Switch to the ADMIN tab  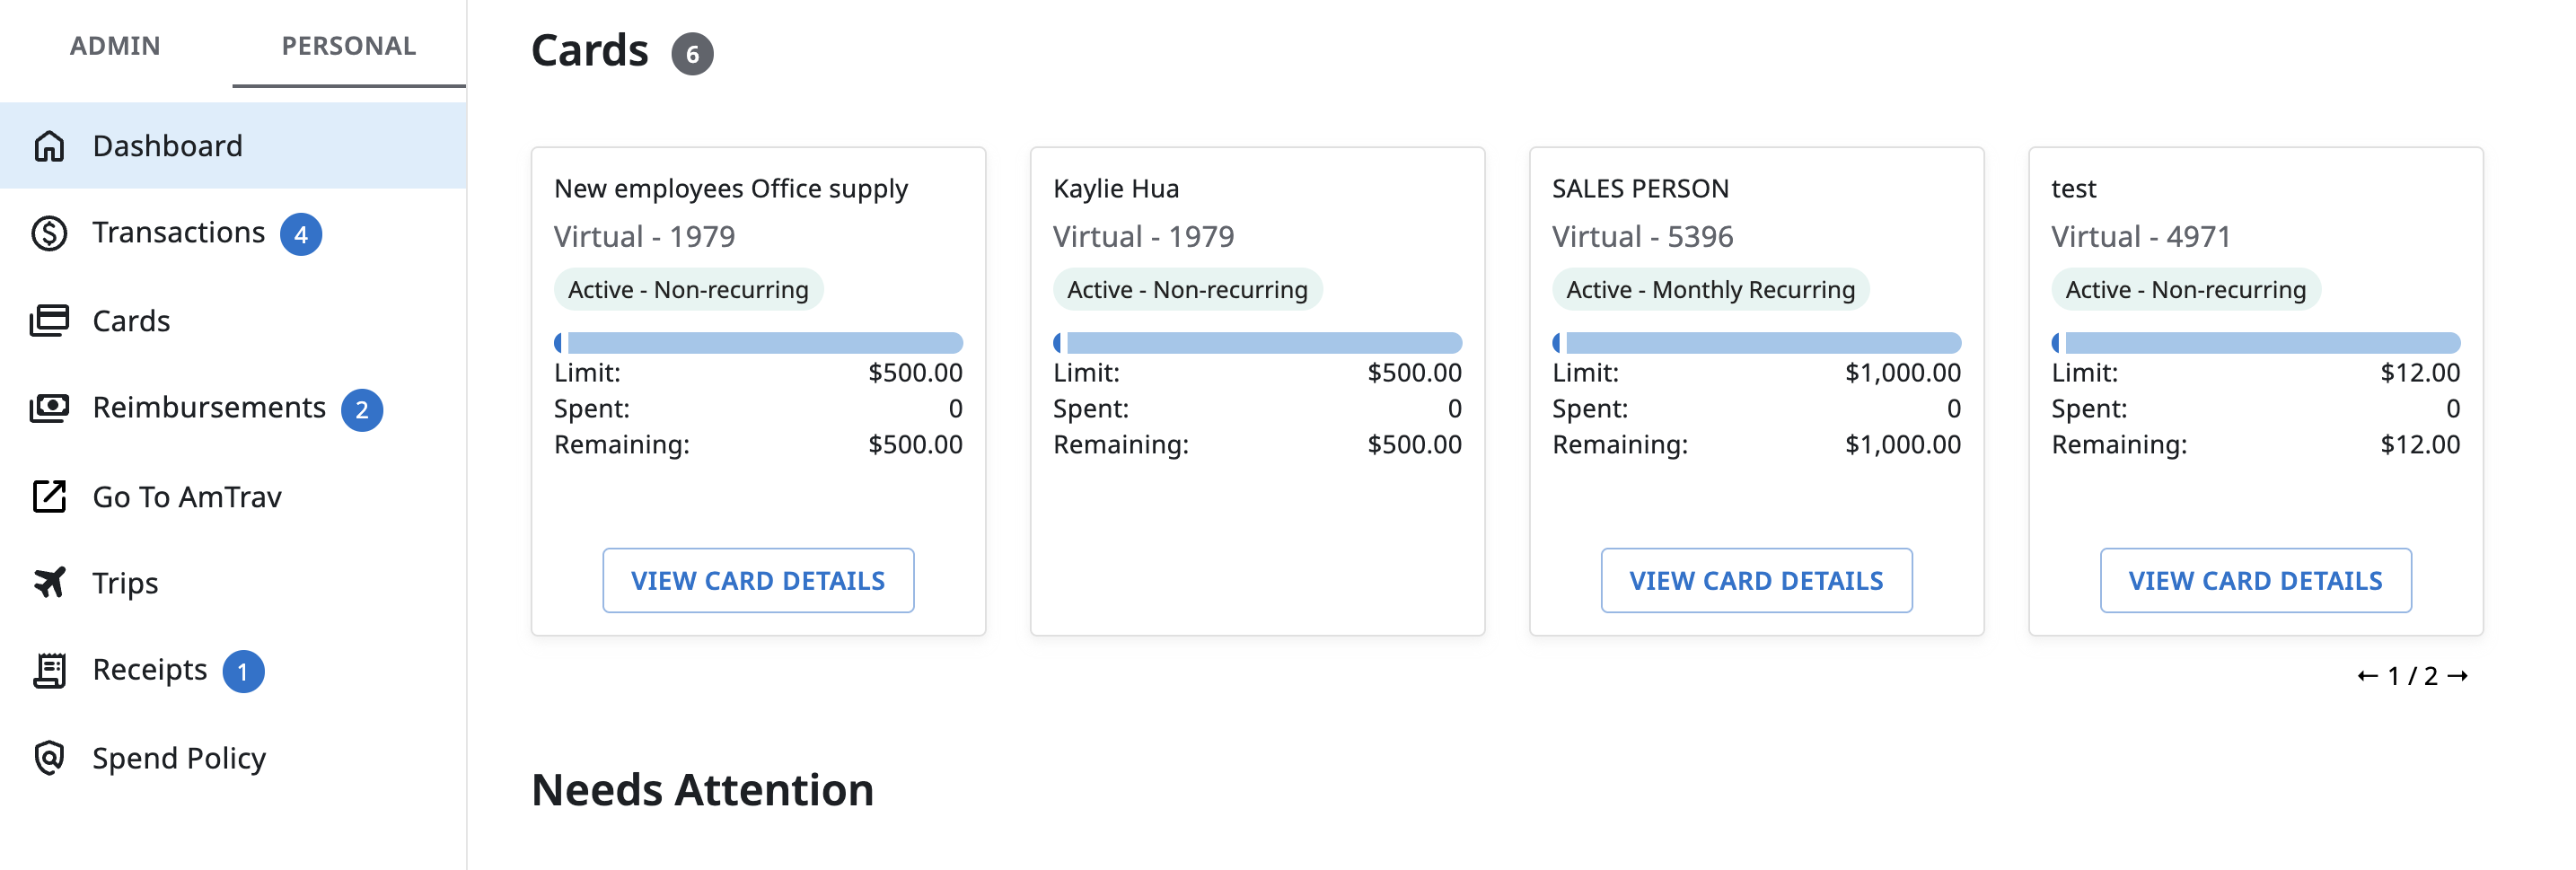point(115,46)
